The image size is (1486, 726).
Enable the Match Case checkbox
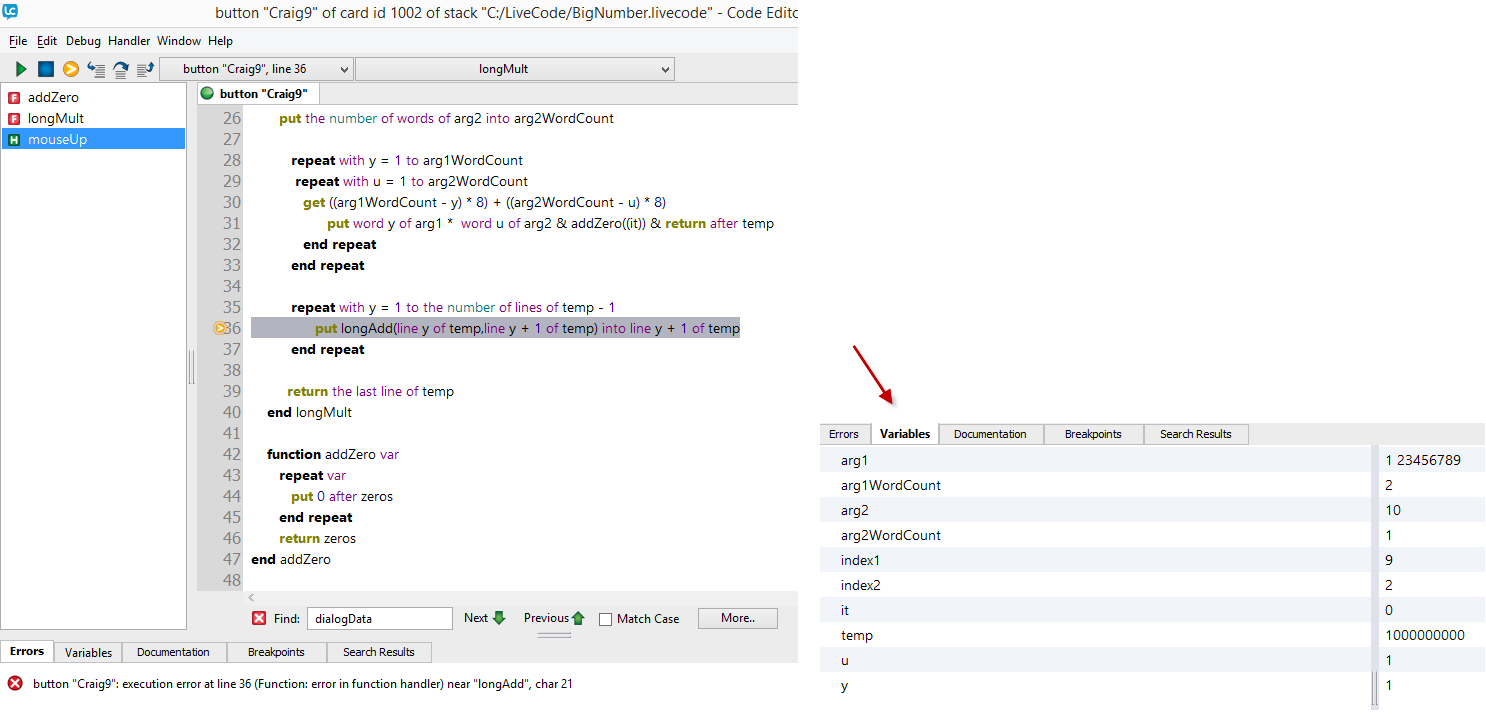pos(605,619)
